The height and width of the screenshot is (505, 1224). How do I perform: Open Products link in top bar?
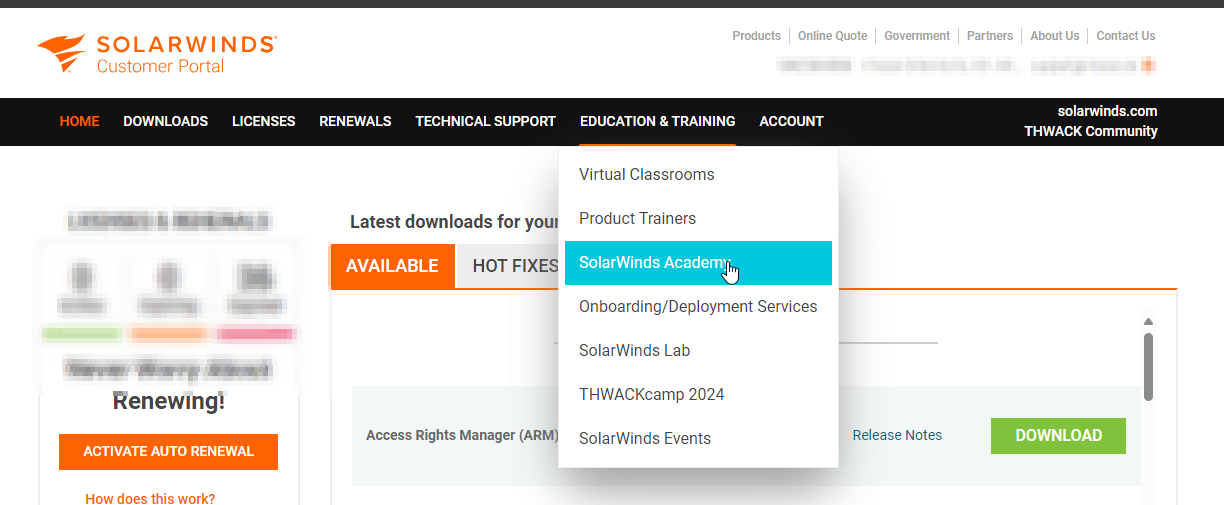click(756, 36)
